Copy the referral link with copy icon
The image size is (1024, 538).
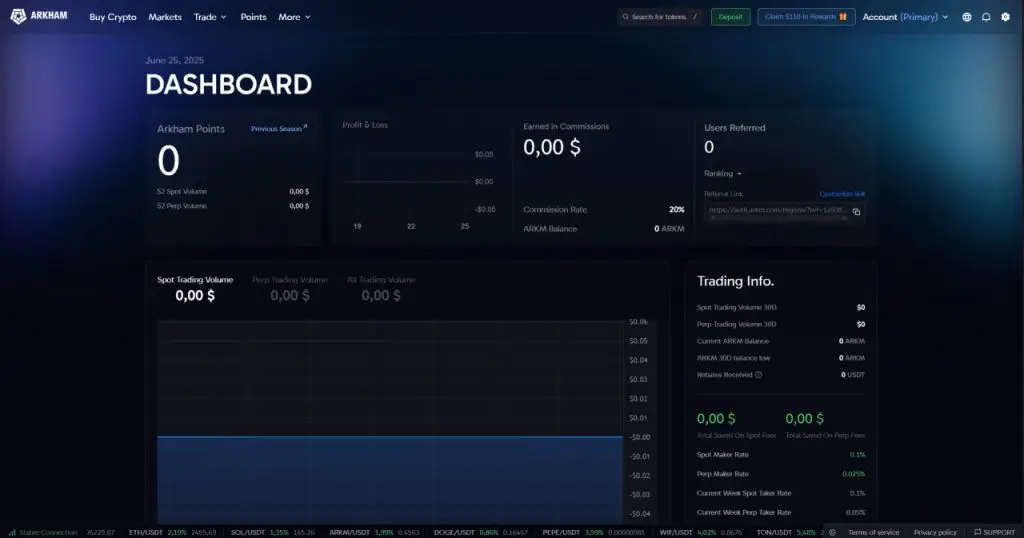(x=856, y=211)
